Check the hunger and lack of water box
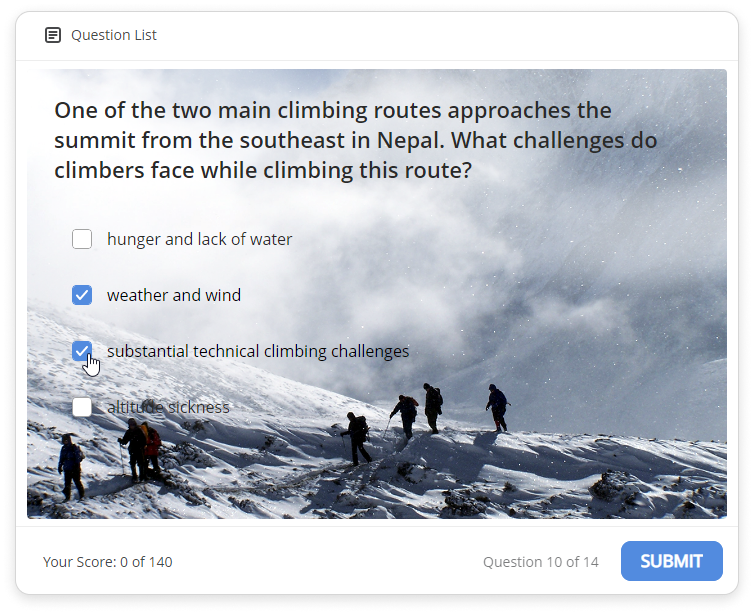754x614 pixels. (82, 239)
